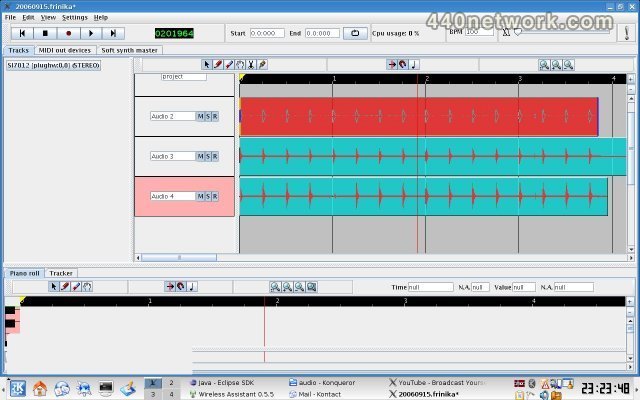The image size is (640, 400).
Task: Click the red record button
Action: [69, 33]
